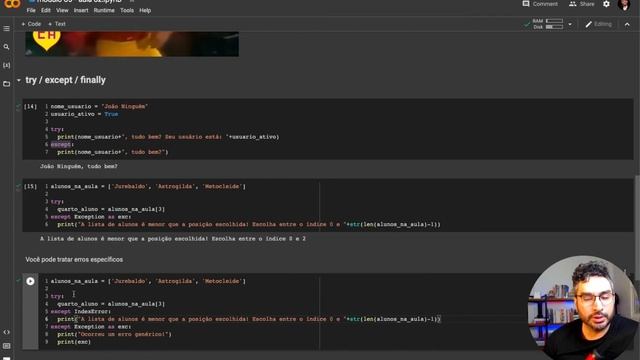
Task: Click output text 'João Ninguém, tudo bem?'
Action: coord(79,167)
